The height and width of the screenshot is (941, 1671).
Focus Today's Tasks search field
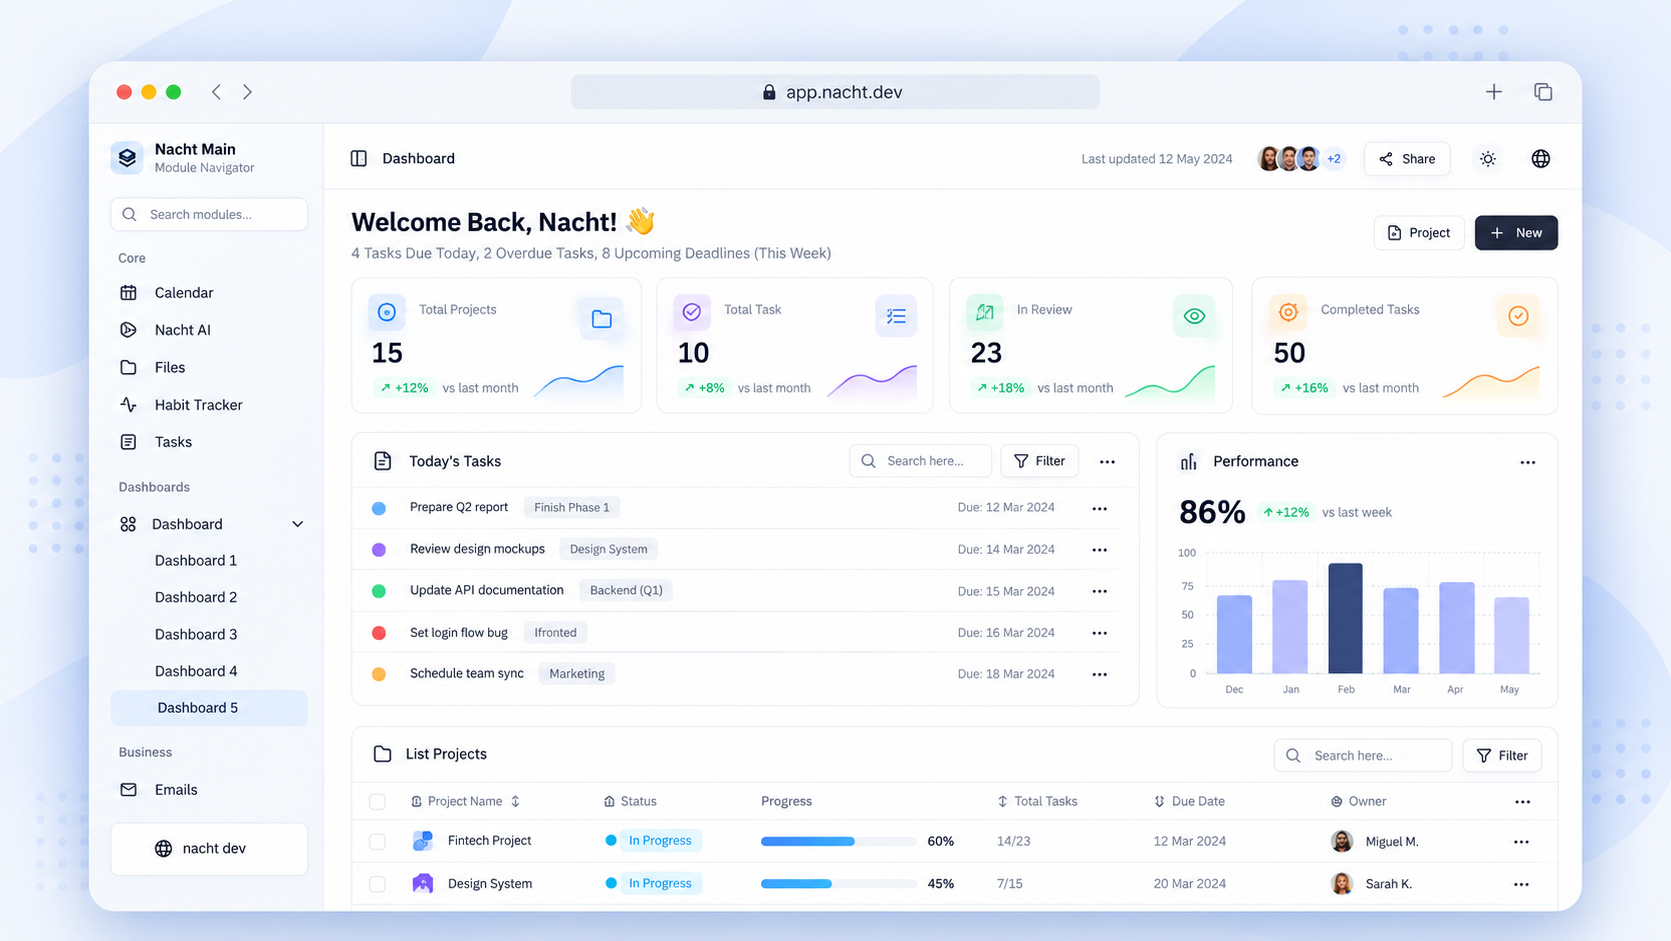[920, 461]
